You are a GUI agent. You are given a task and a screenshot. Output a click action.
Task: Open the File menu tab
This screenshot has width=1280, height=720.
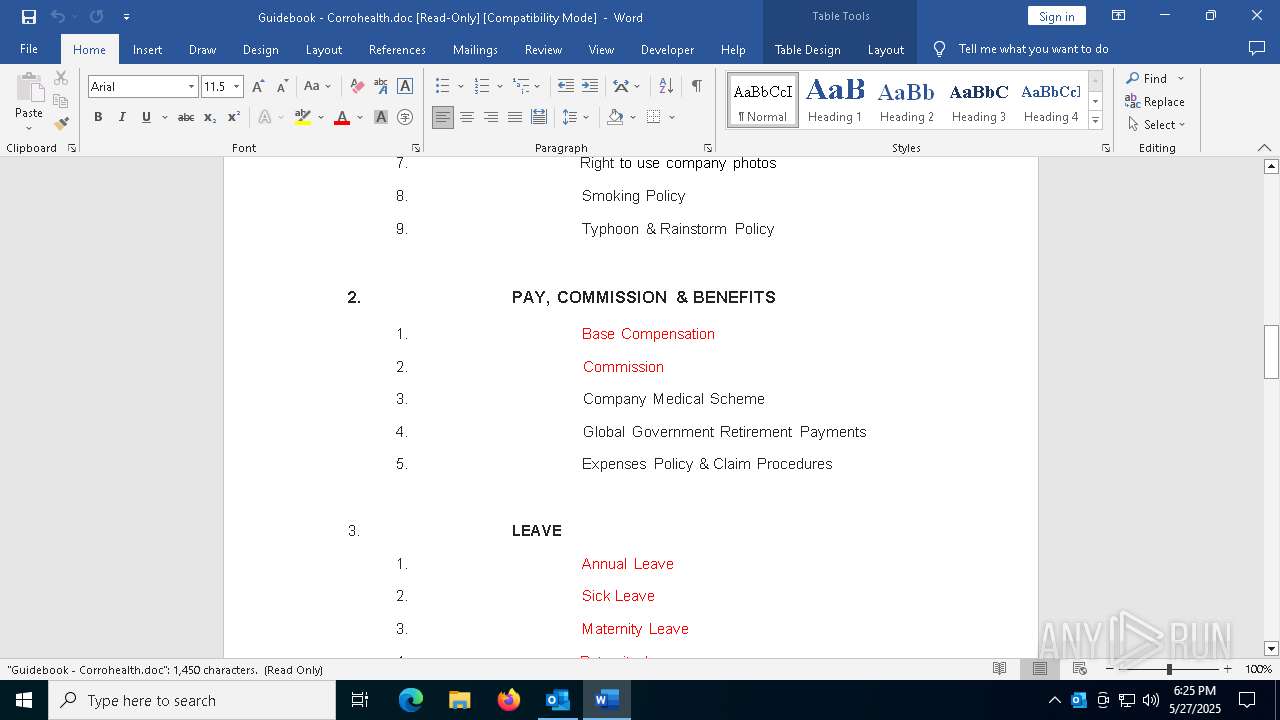click(x=29, y=49)
